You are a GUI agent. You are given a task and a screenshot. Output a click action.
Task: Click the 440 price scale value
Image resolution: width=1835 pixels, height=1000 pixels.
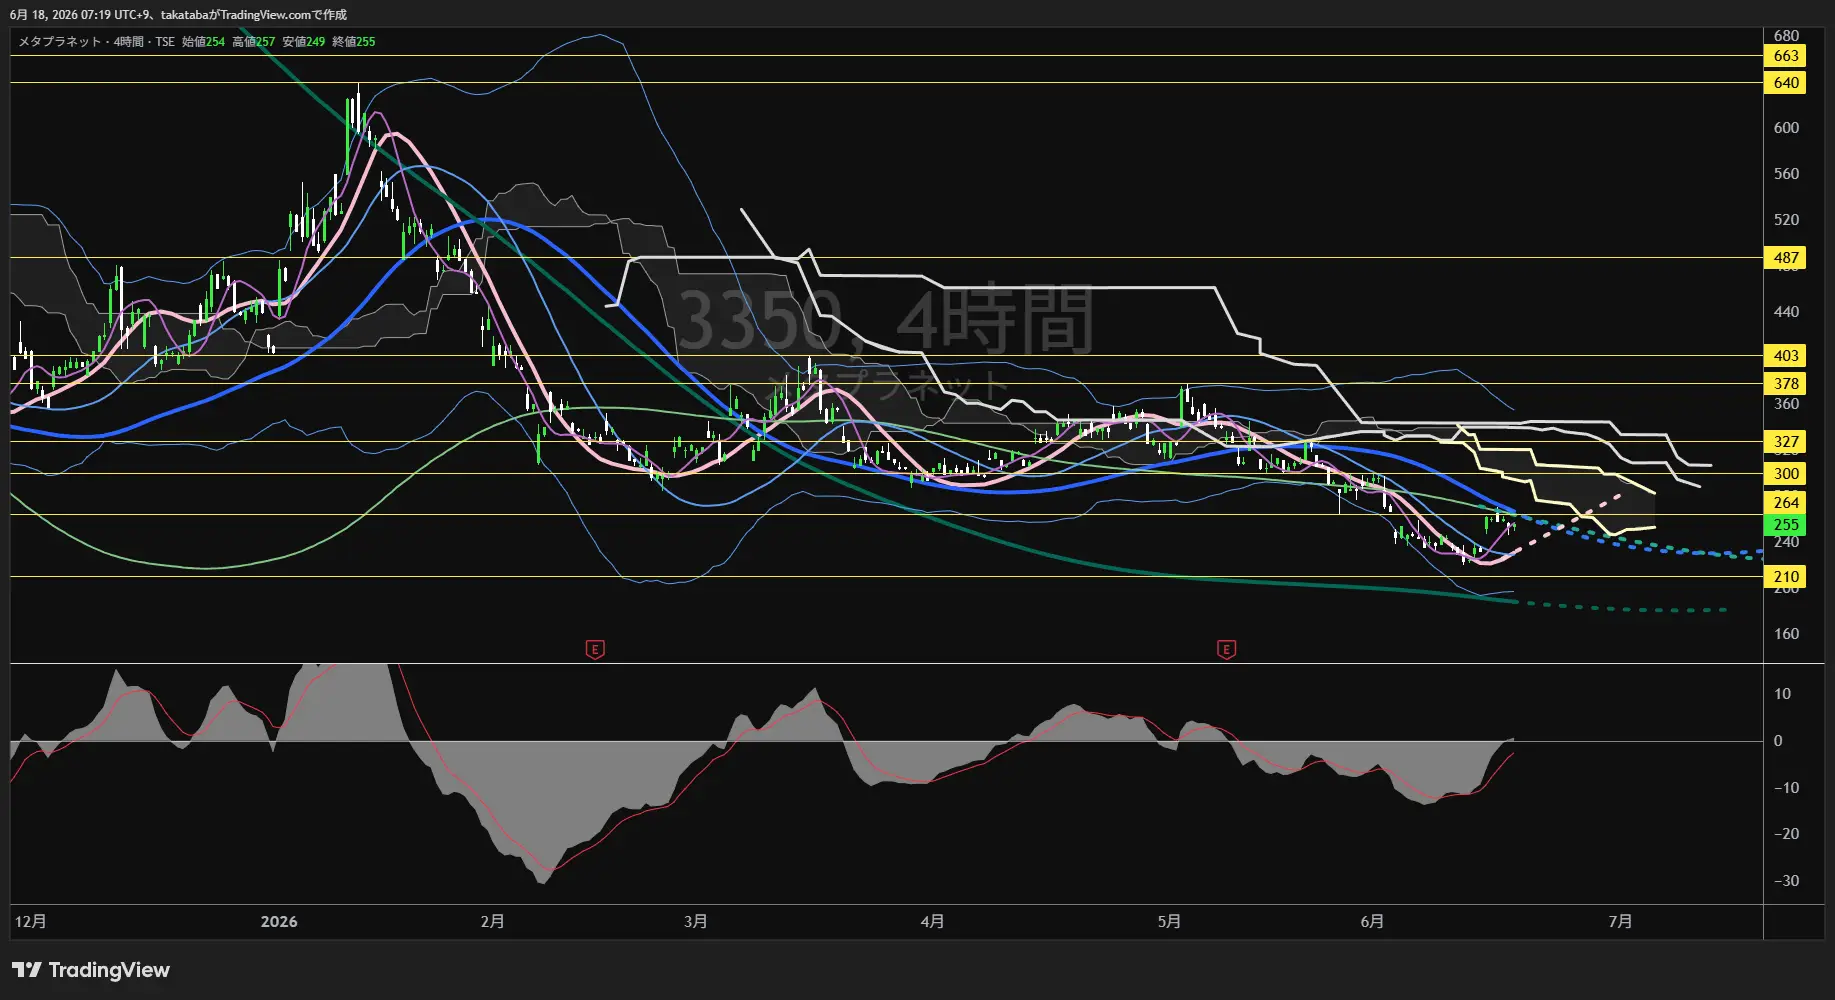pyautogui.click(x=1786, y=312)
